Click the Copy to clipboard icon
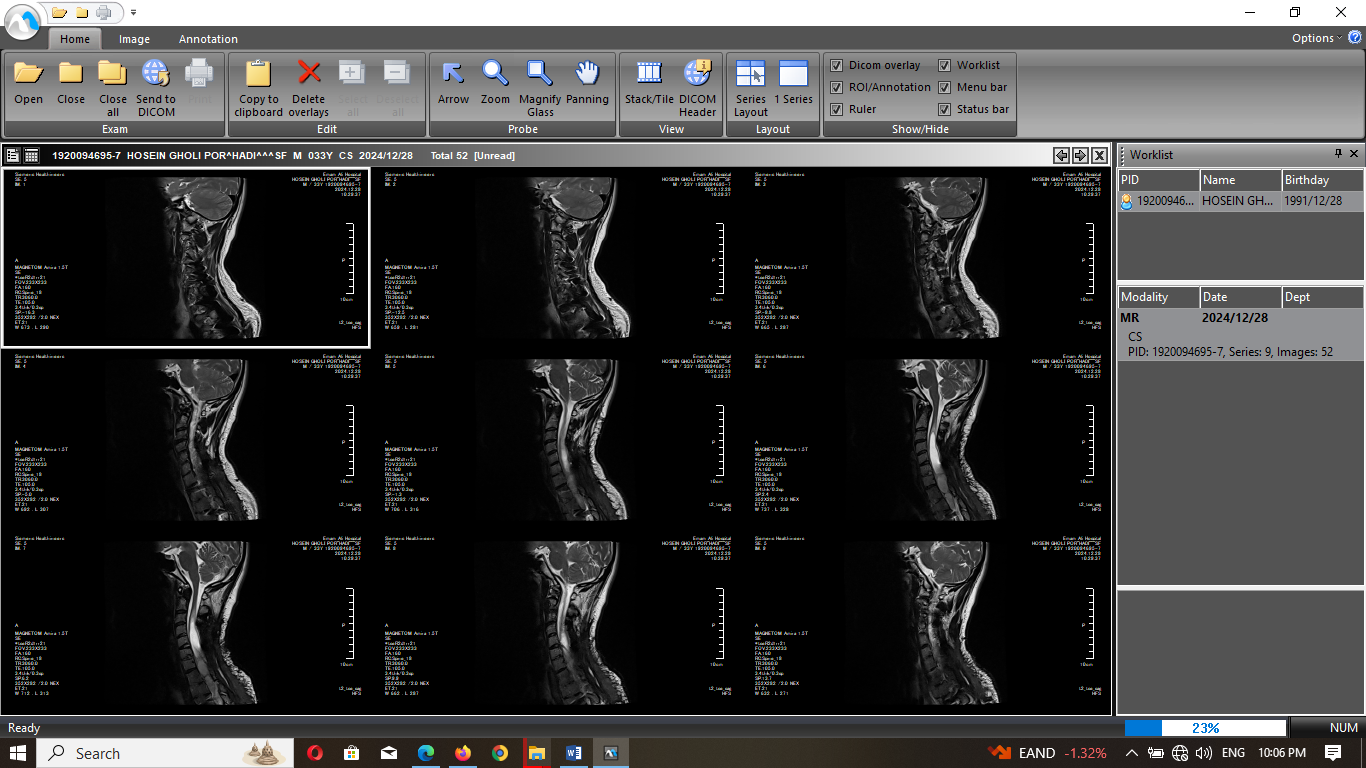The image size is (1366, 768). pos(259,74)
